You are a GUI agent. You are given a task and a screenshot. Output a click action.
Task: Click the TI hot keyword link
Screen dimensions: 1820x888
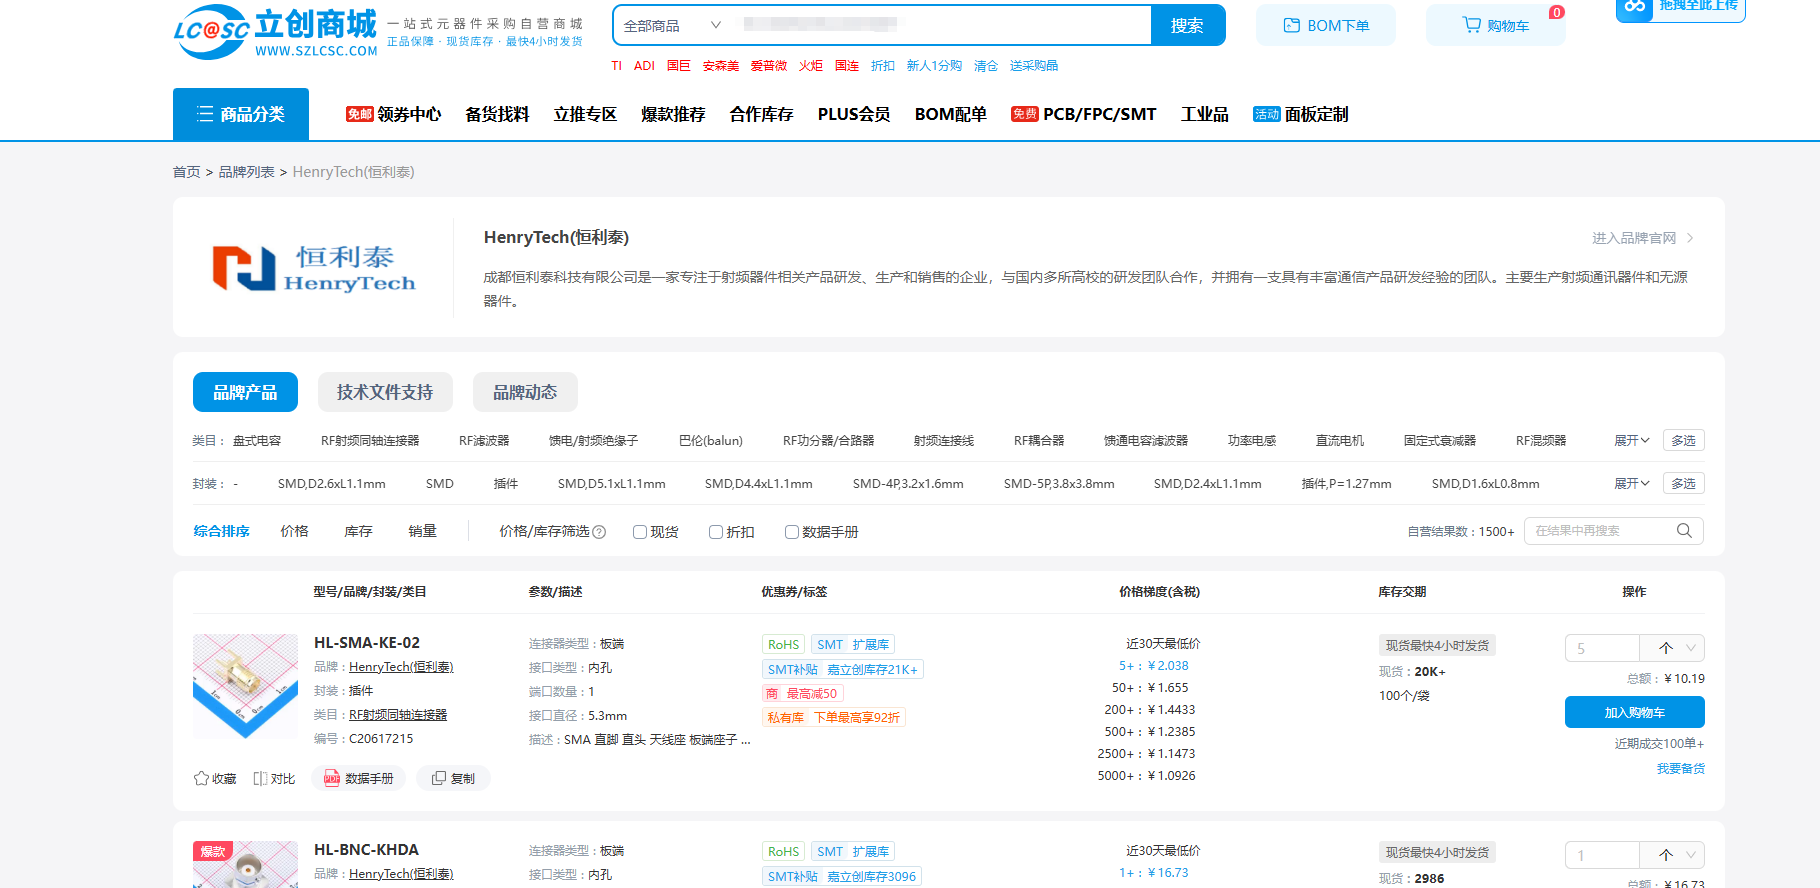(617, 66)
